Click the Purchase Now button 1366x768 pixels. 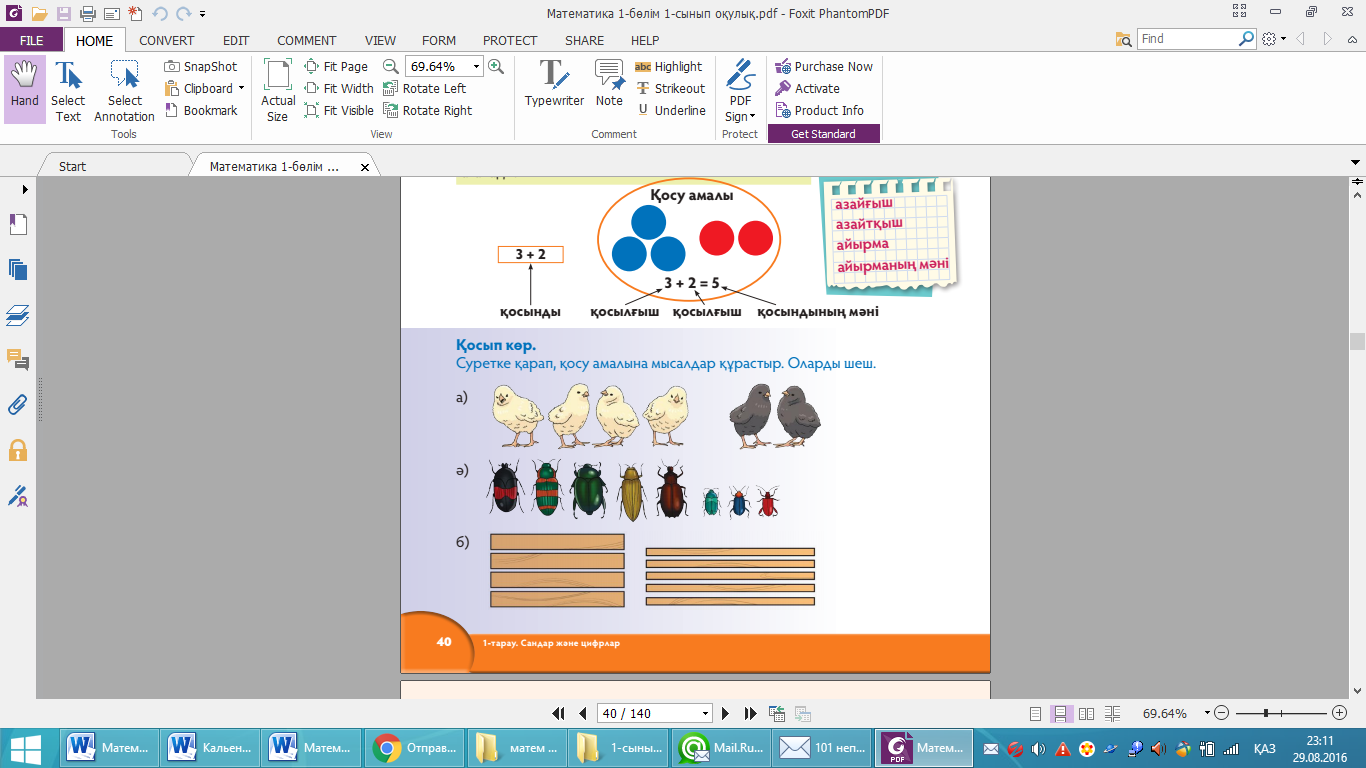click(x=824, y=67)
